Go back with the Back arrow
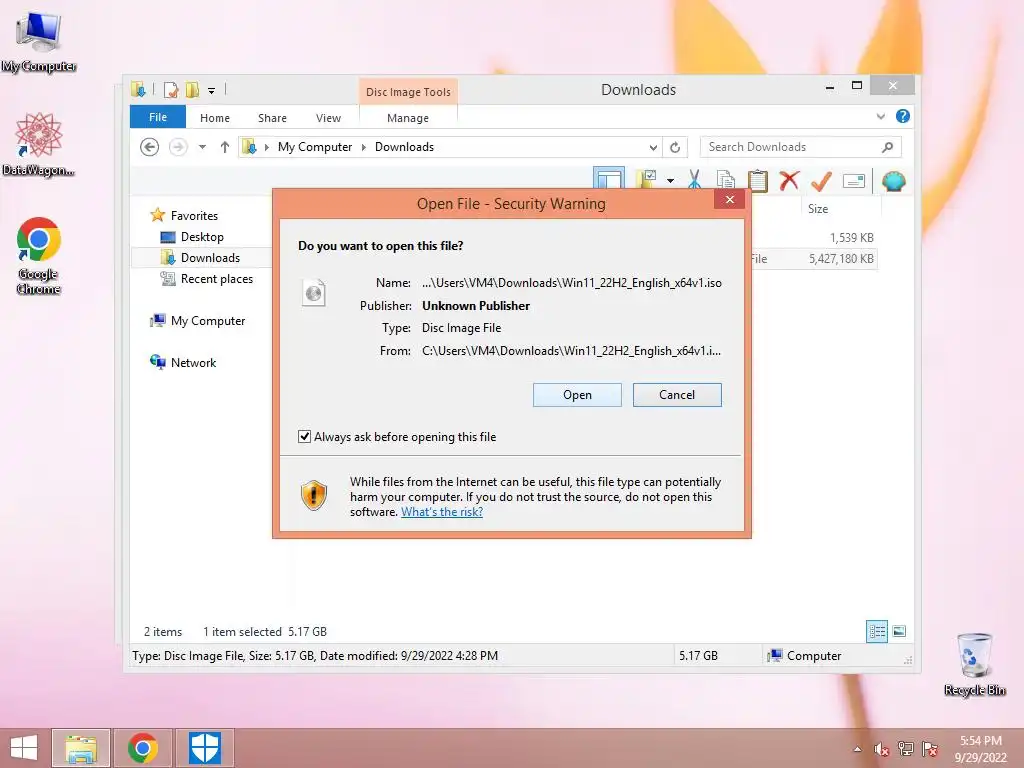The height and width of the screenshot is (768, 1024). pyautogui.click(x=150, y=147)
